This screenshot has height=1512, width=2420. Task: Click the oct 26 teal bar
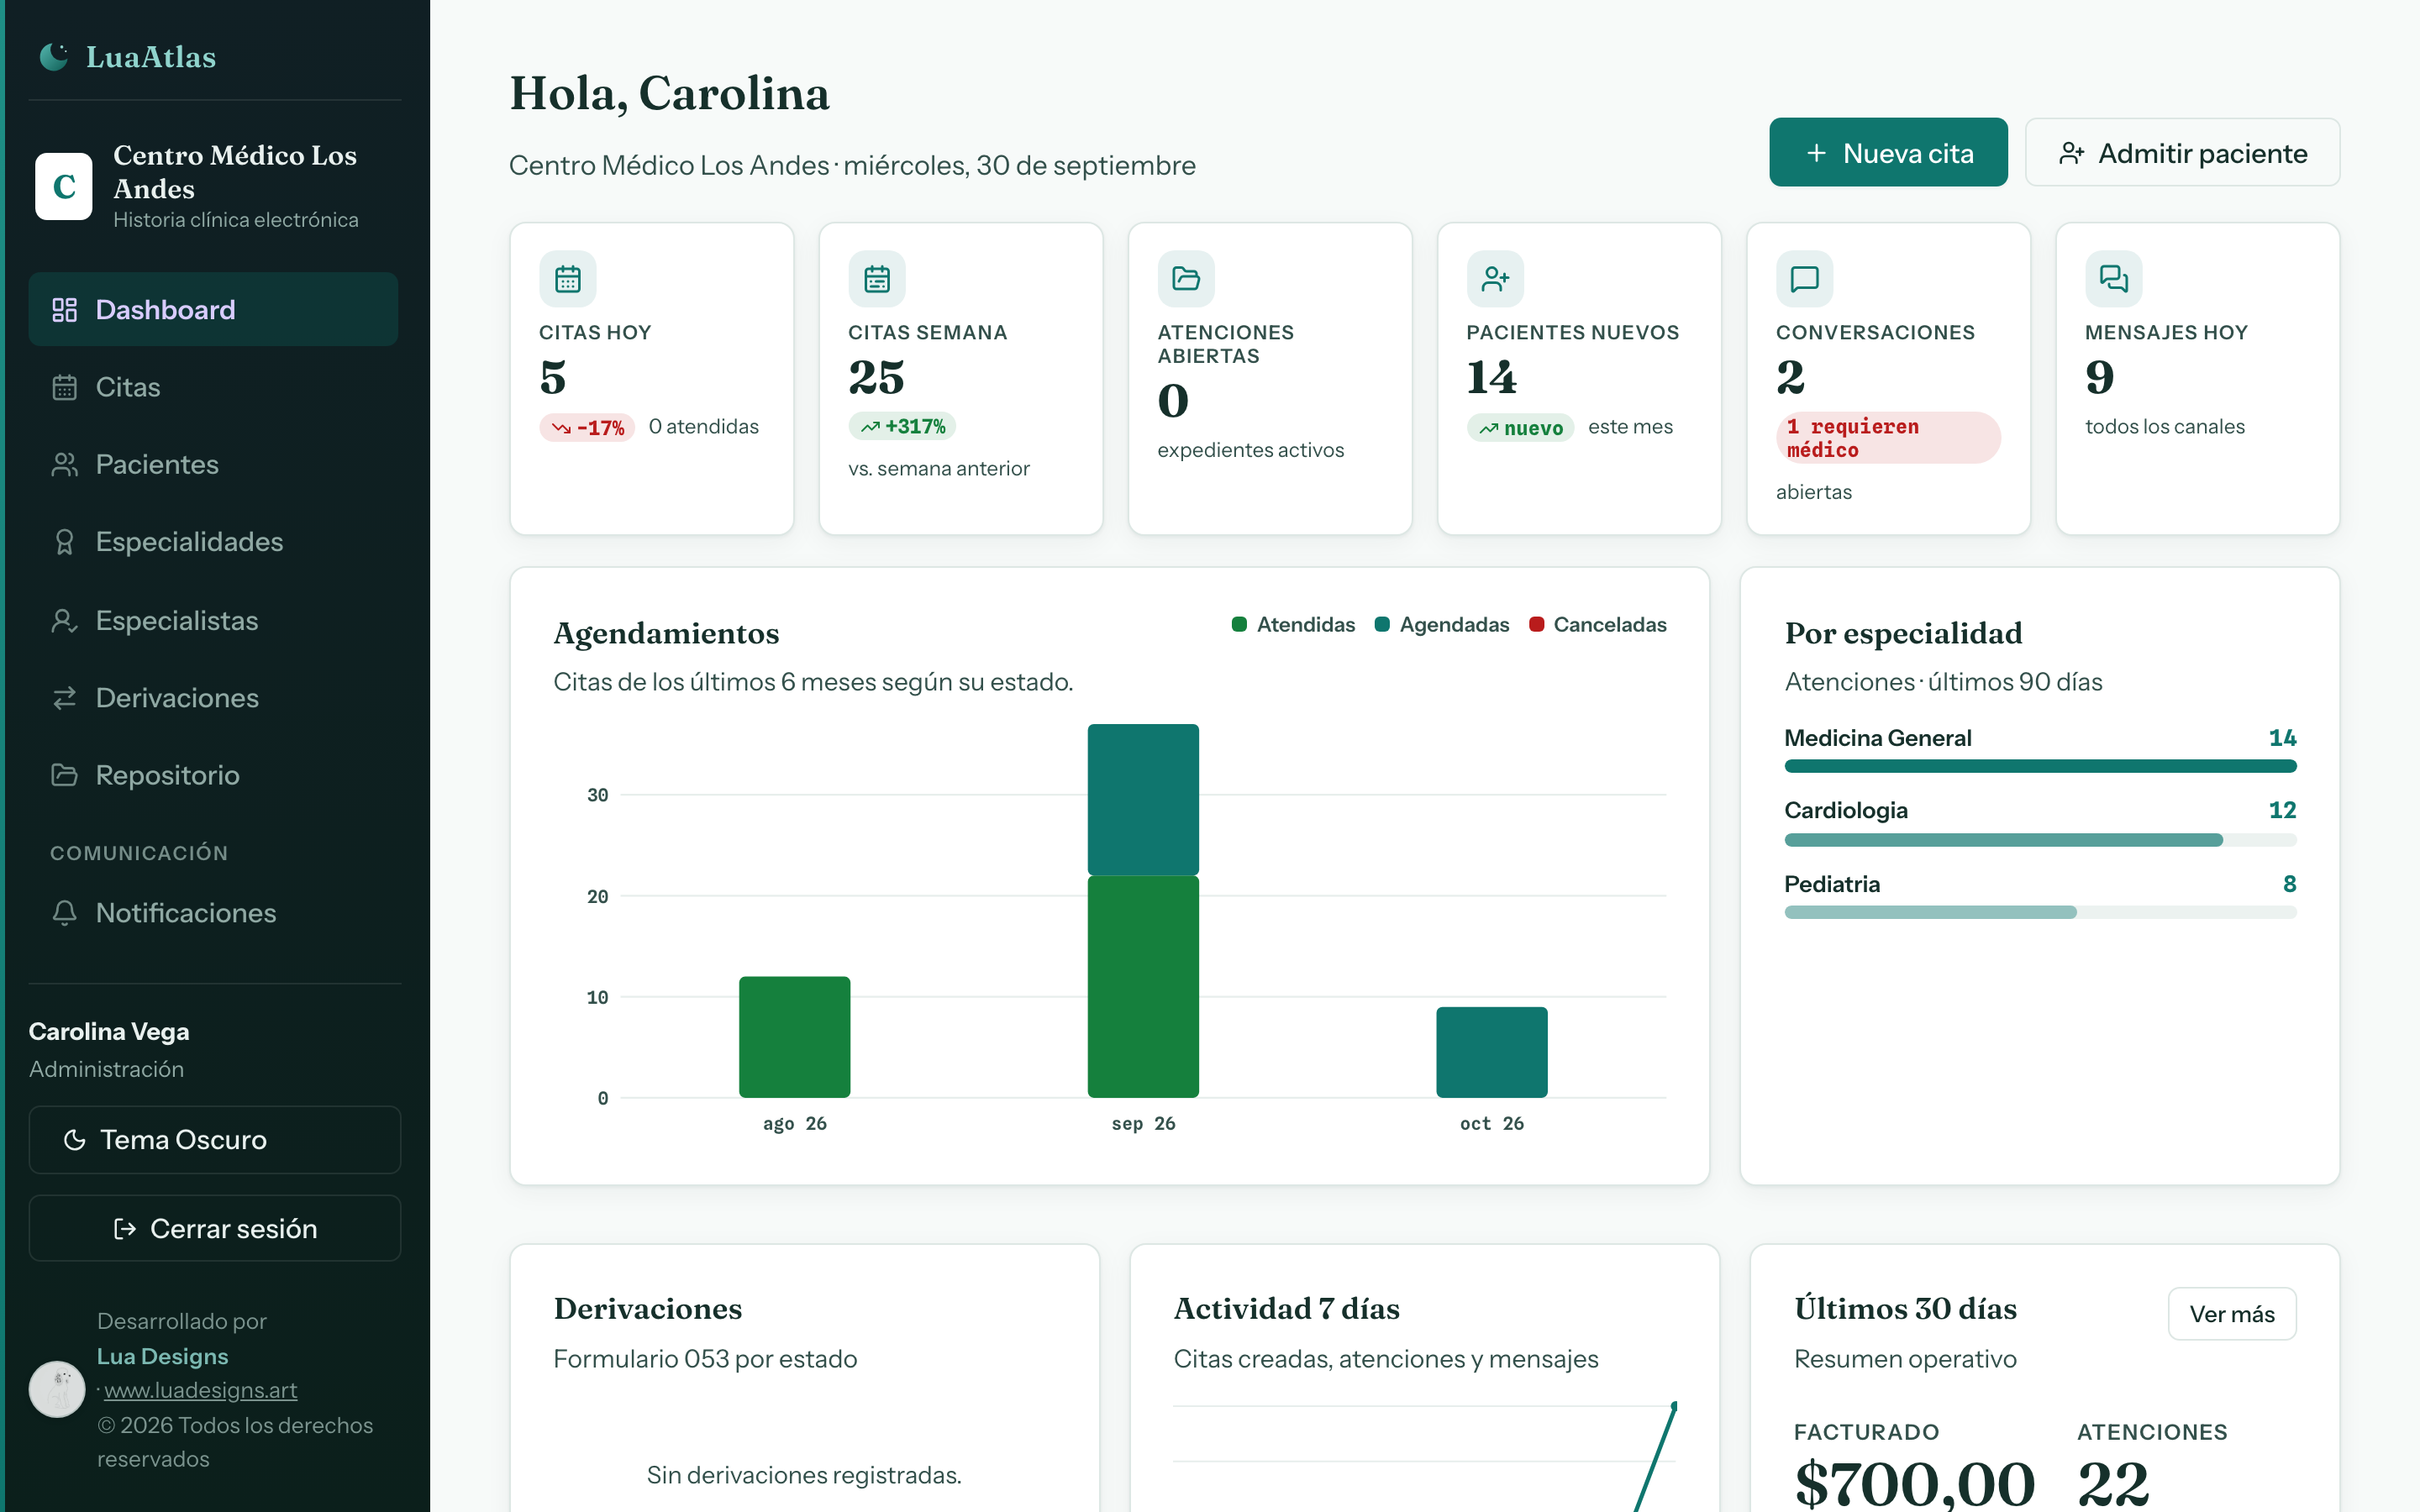pos(1491,1052)
